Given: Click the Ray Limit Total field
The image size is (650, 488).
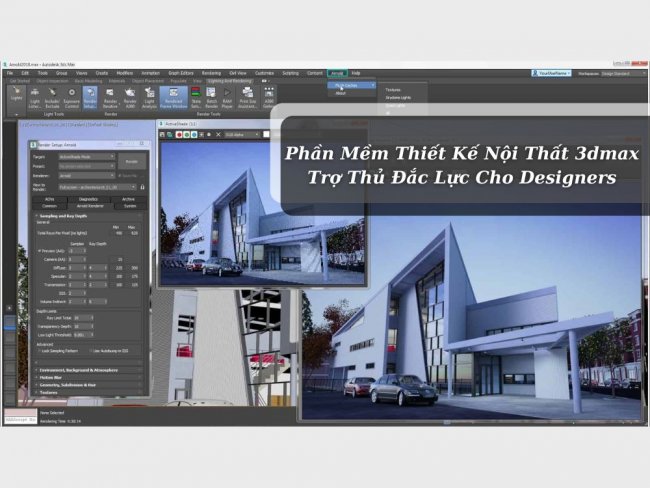Looking at the screenshot, I should (x=83, y=318).
